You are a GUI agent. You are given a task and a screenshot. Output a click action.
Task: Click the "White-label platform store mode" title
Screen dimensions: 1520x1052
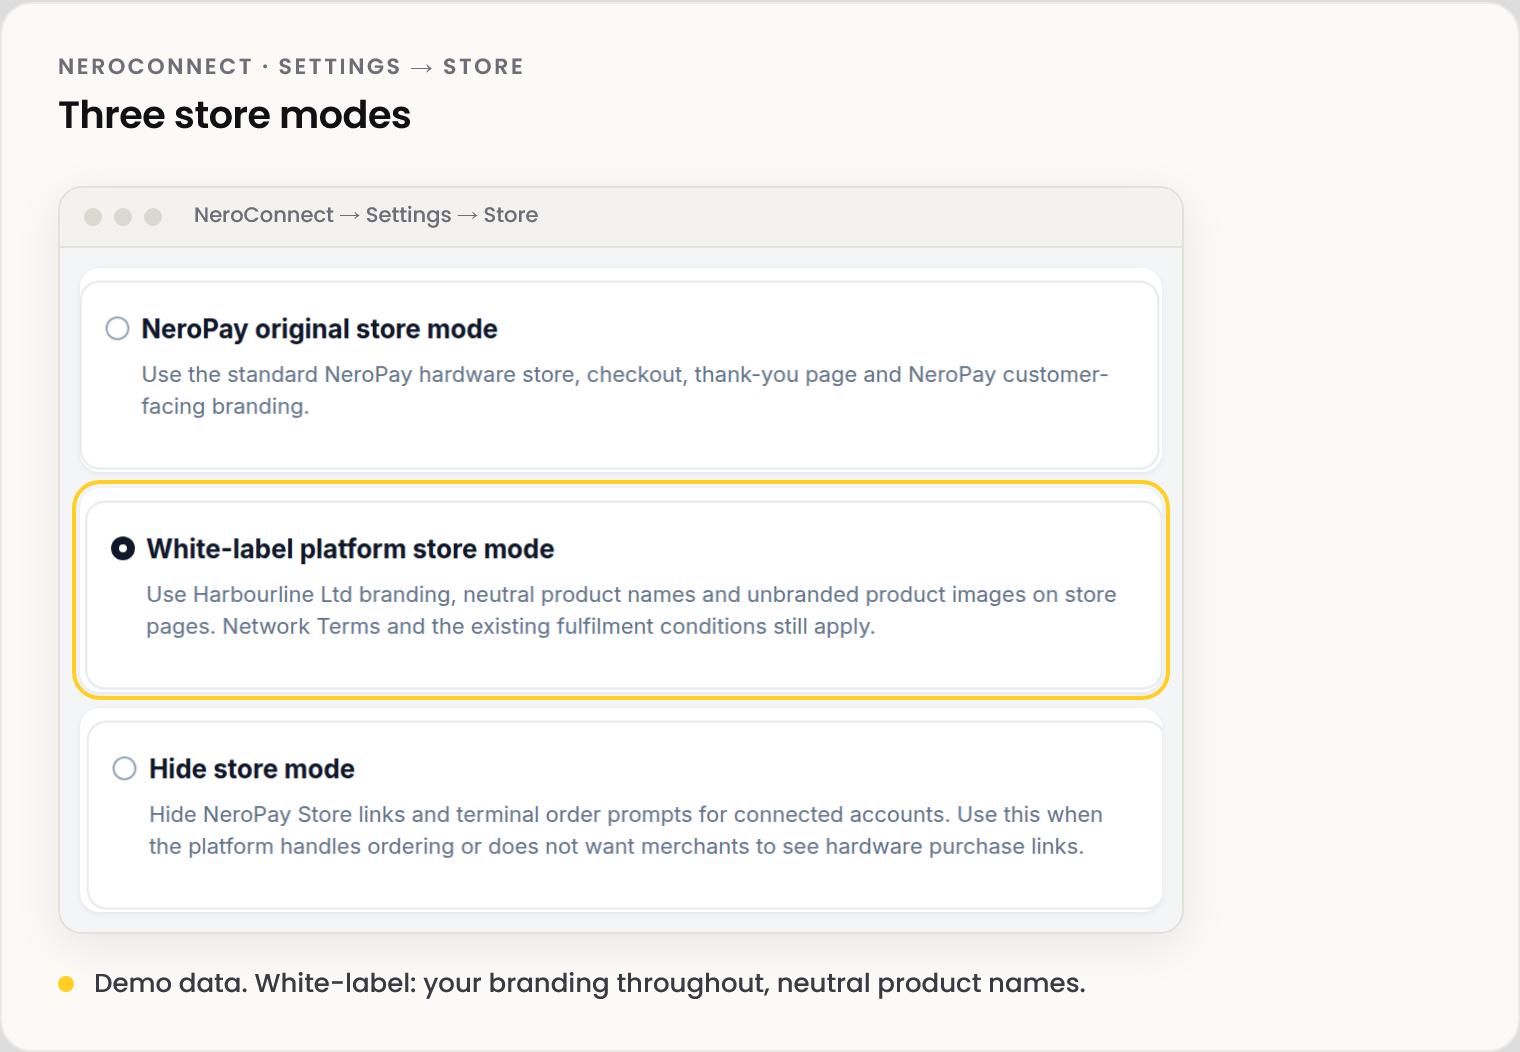point(350,549)
